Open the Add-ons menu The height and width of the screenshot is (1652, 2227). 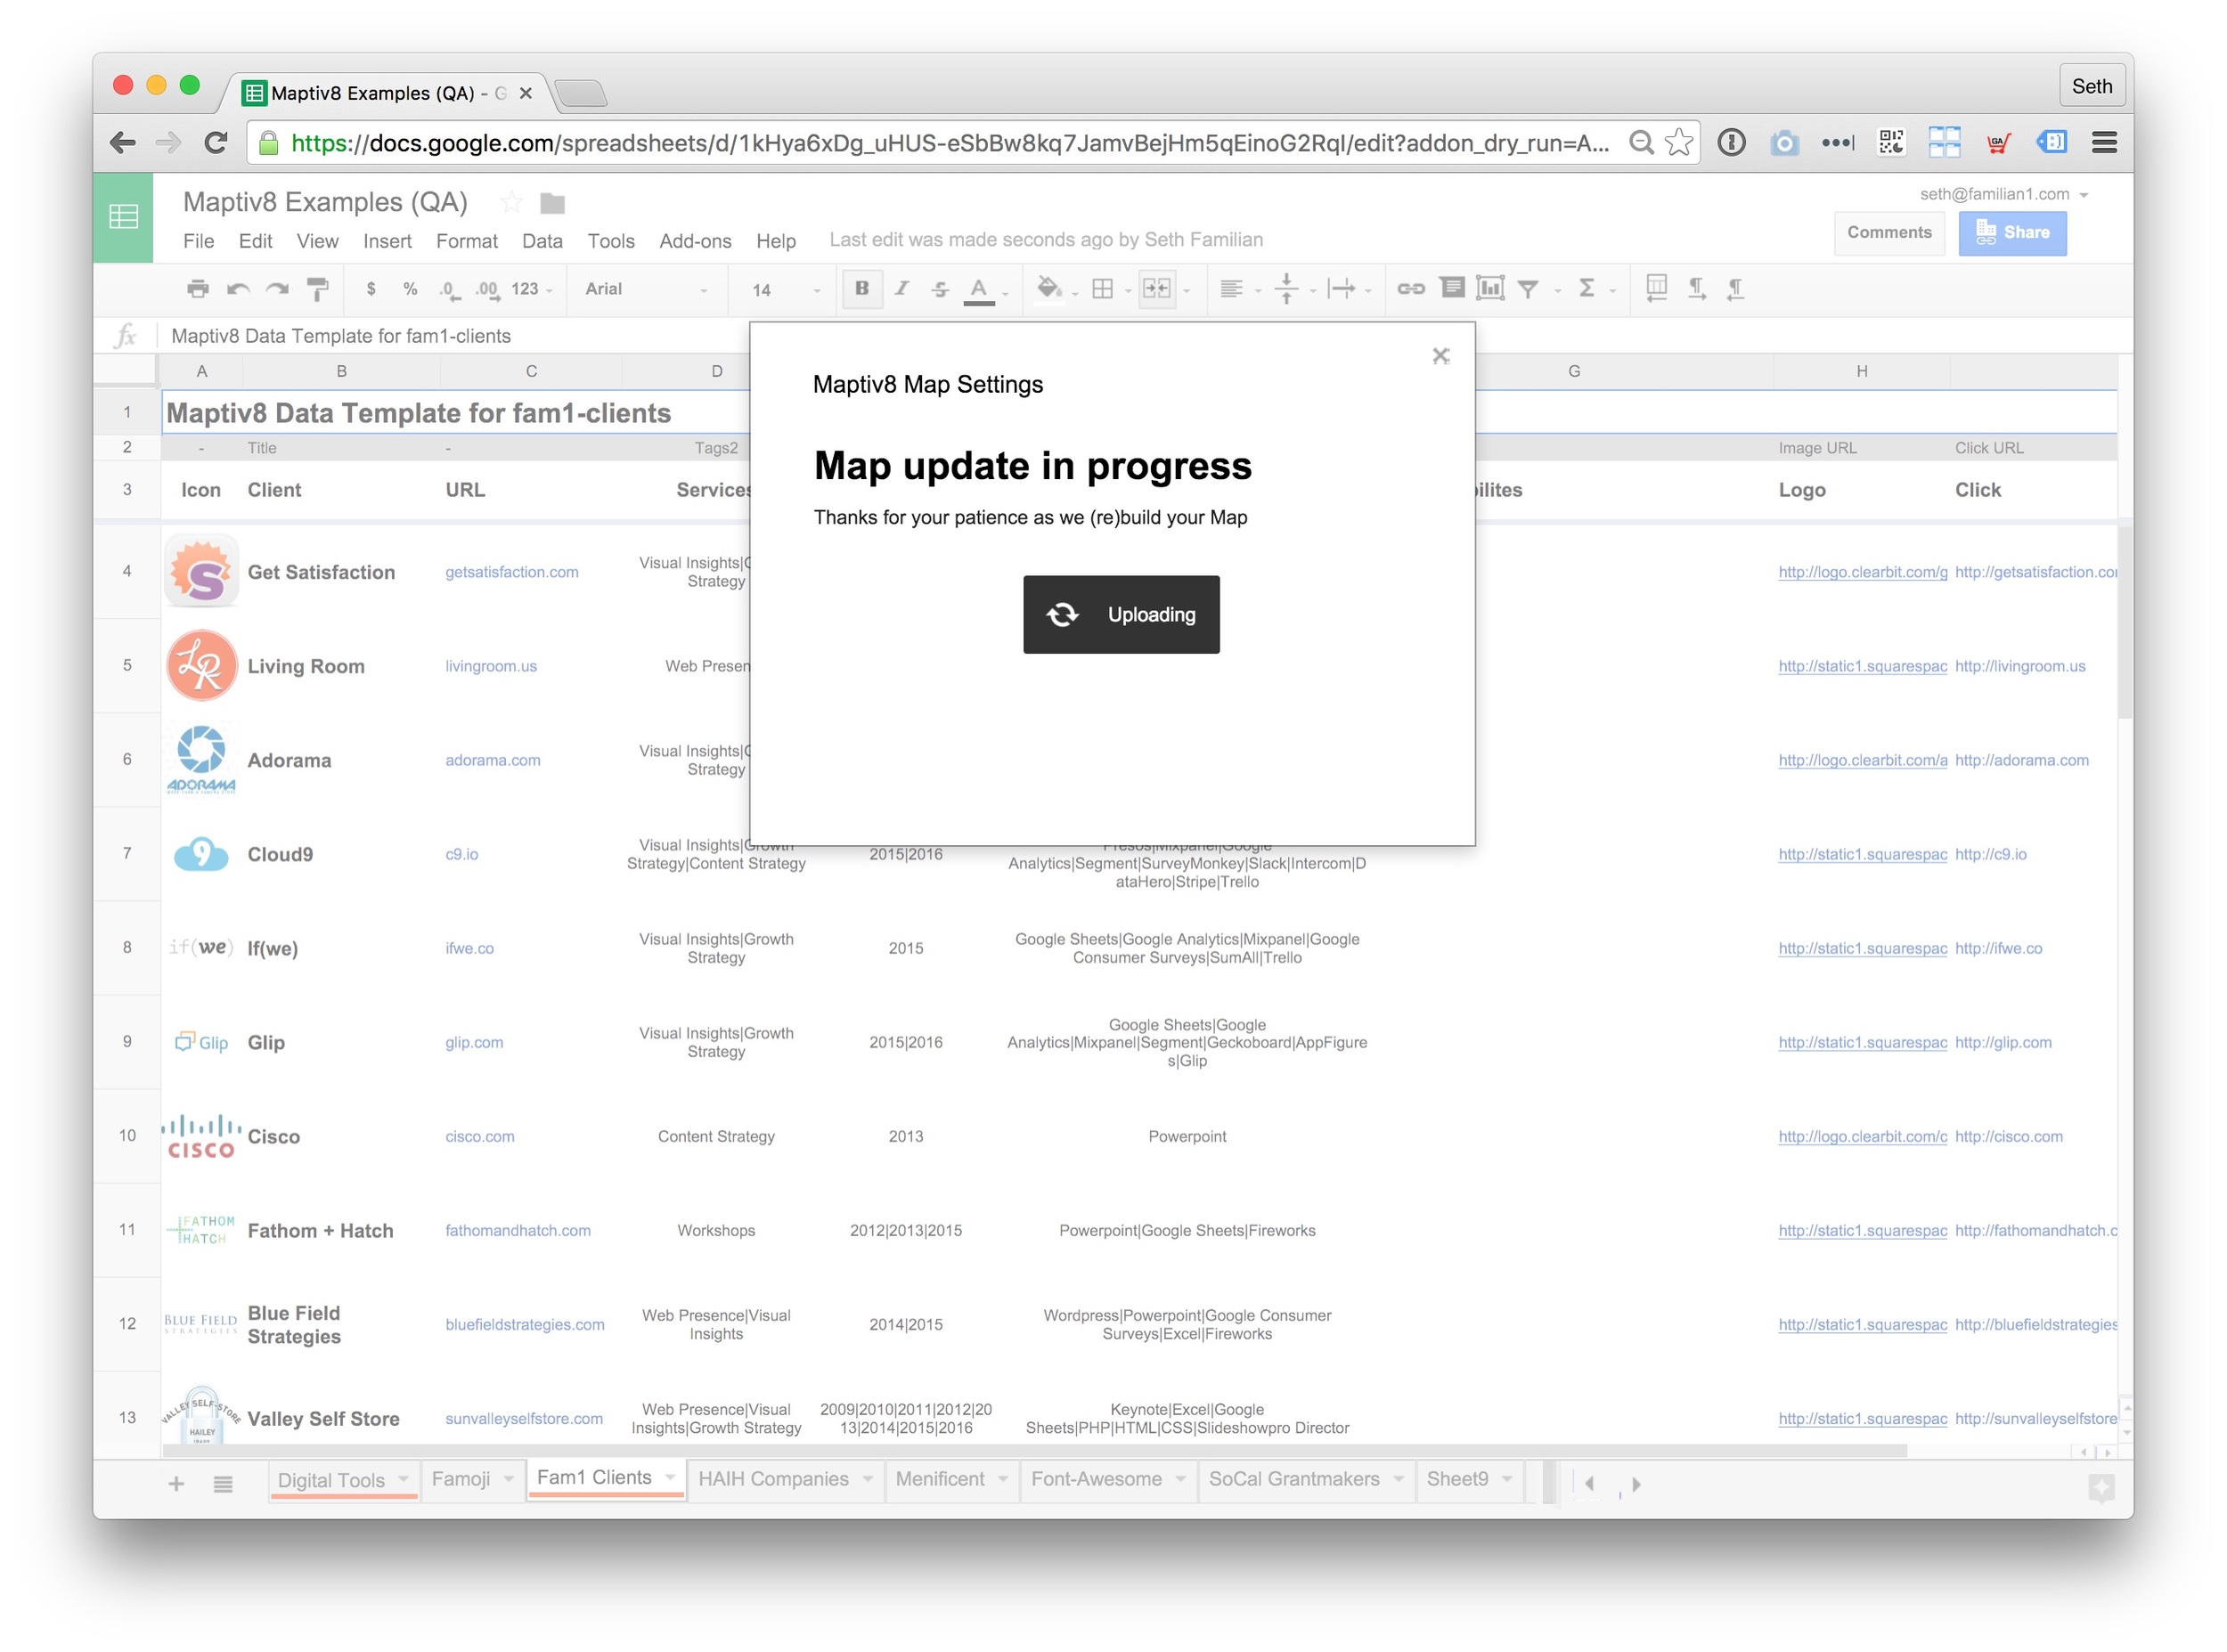coord(695,241)
